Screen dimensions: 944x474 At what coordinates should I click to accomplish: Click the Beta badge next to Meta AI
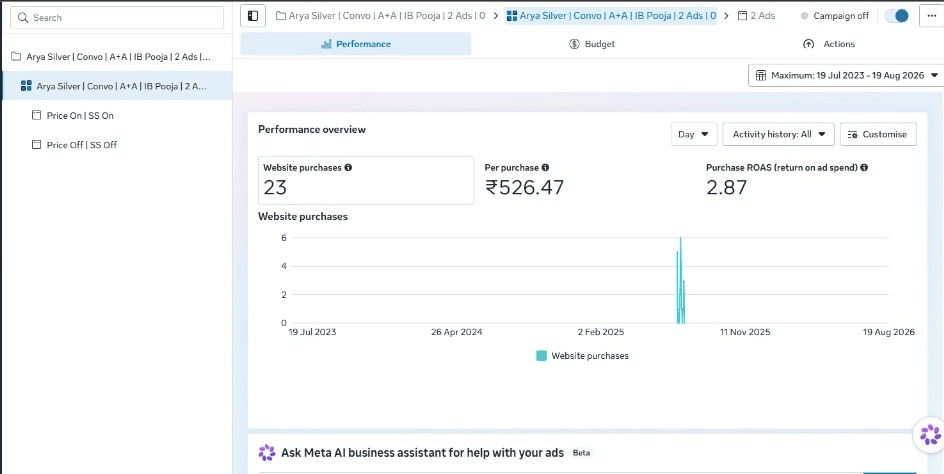[x=581, y=452]
